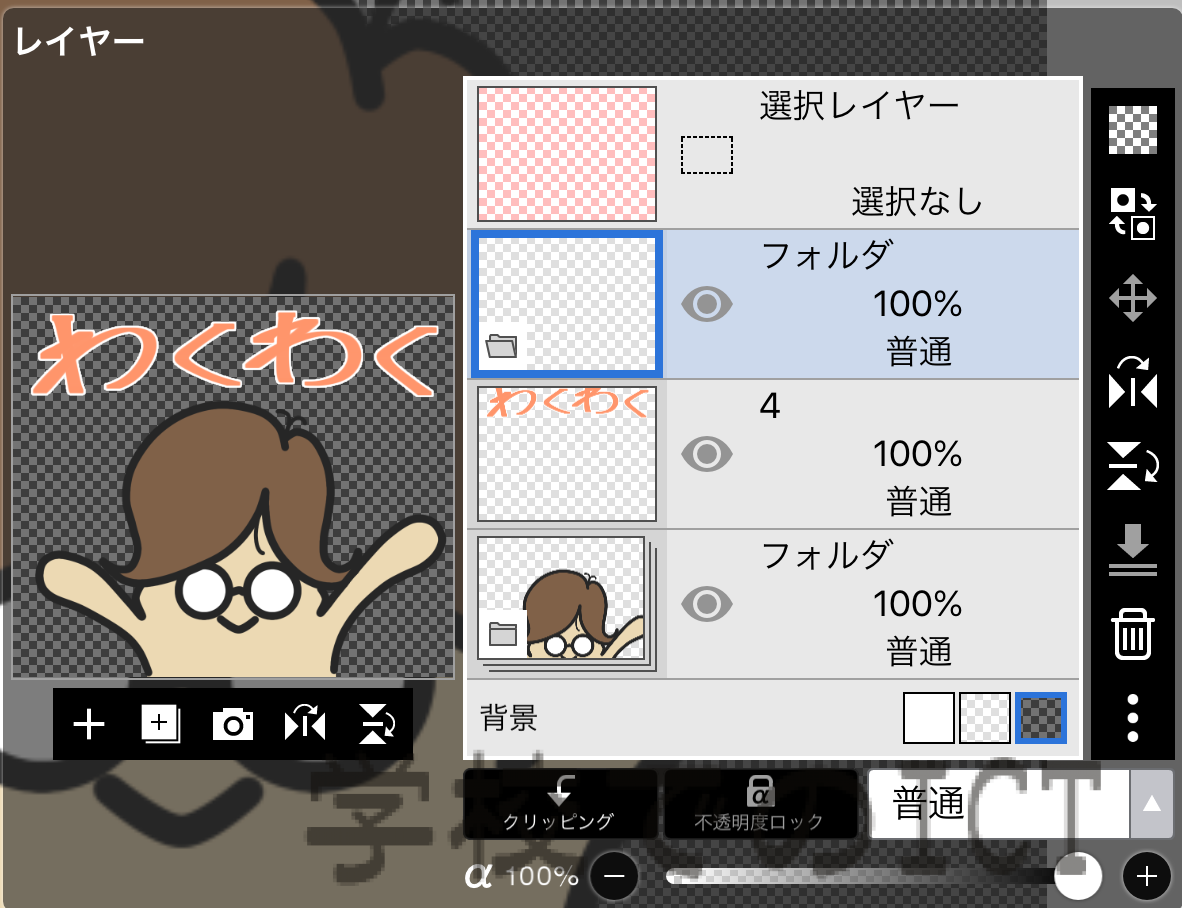Image resolution: width=1182 pixels, height=908 pixels.
Task: Click the α 100% opacity readout
Action: [522, 876]
